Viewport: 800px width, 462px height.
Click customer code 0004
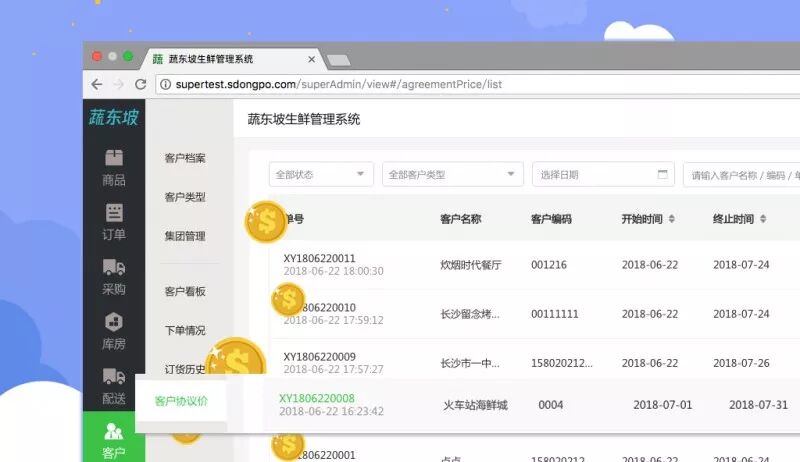pos(551,405)
